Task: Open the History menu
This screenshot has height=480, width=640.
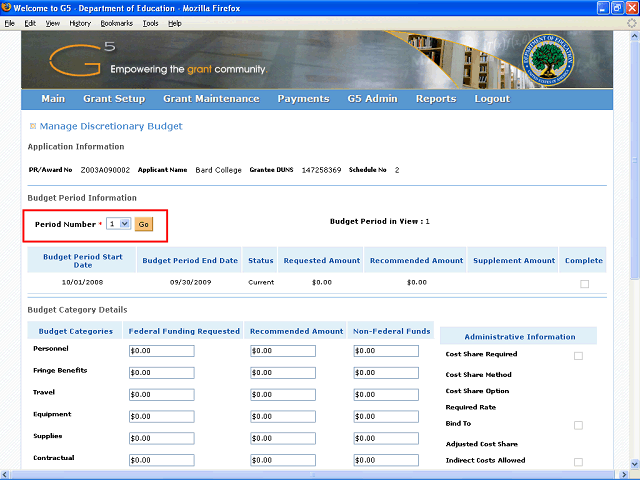Action: tap(80, 23)
